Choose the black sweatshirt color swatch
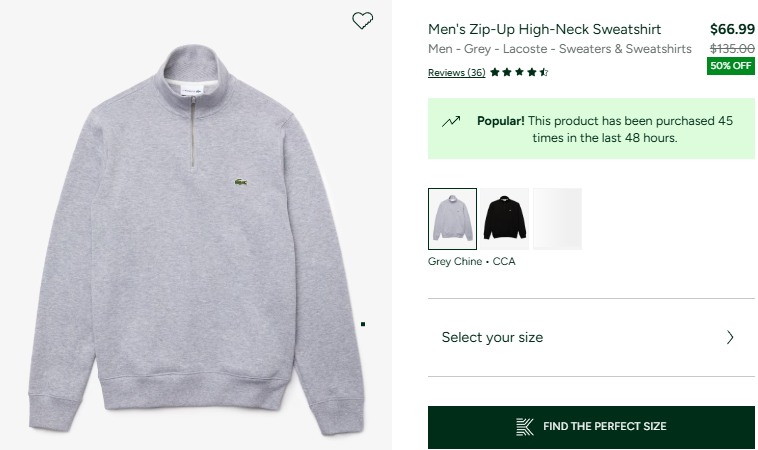The width and height of the screenshot is (758, 450). pyautogui.click(x=505, y=218)
